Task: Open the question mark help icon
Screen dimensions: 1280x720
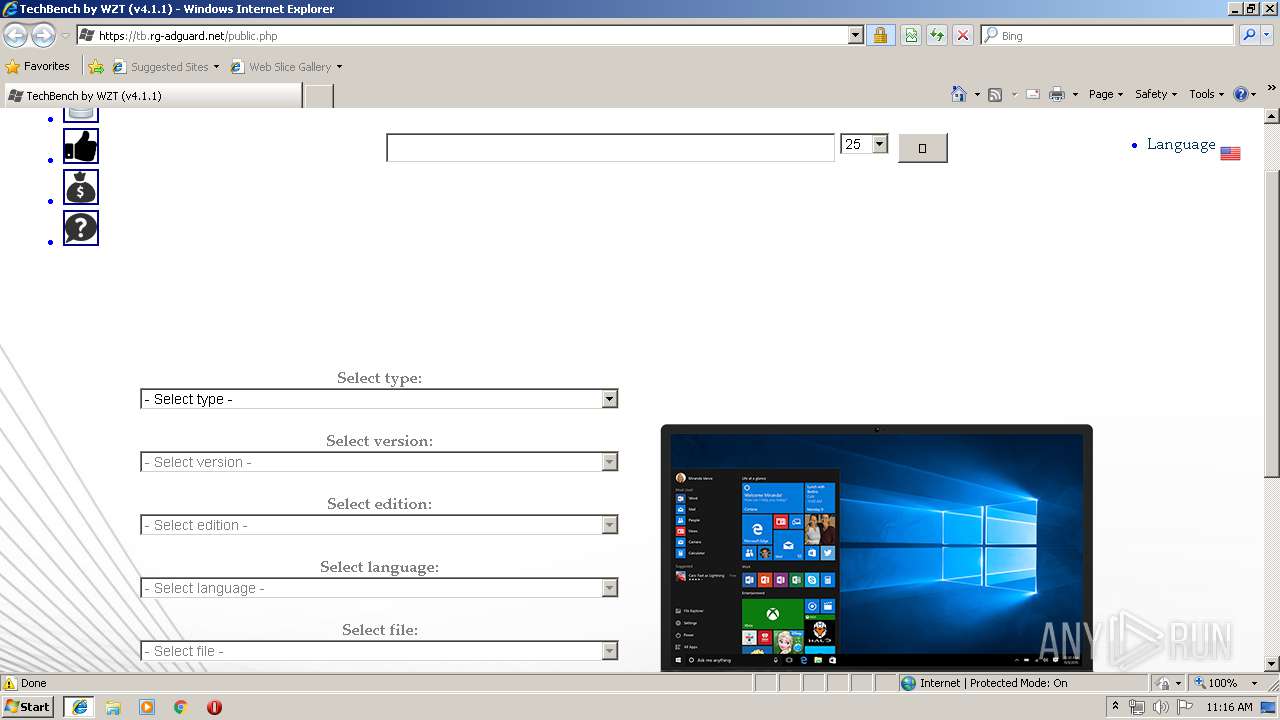Action: tap(81, 228)
